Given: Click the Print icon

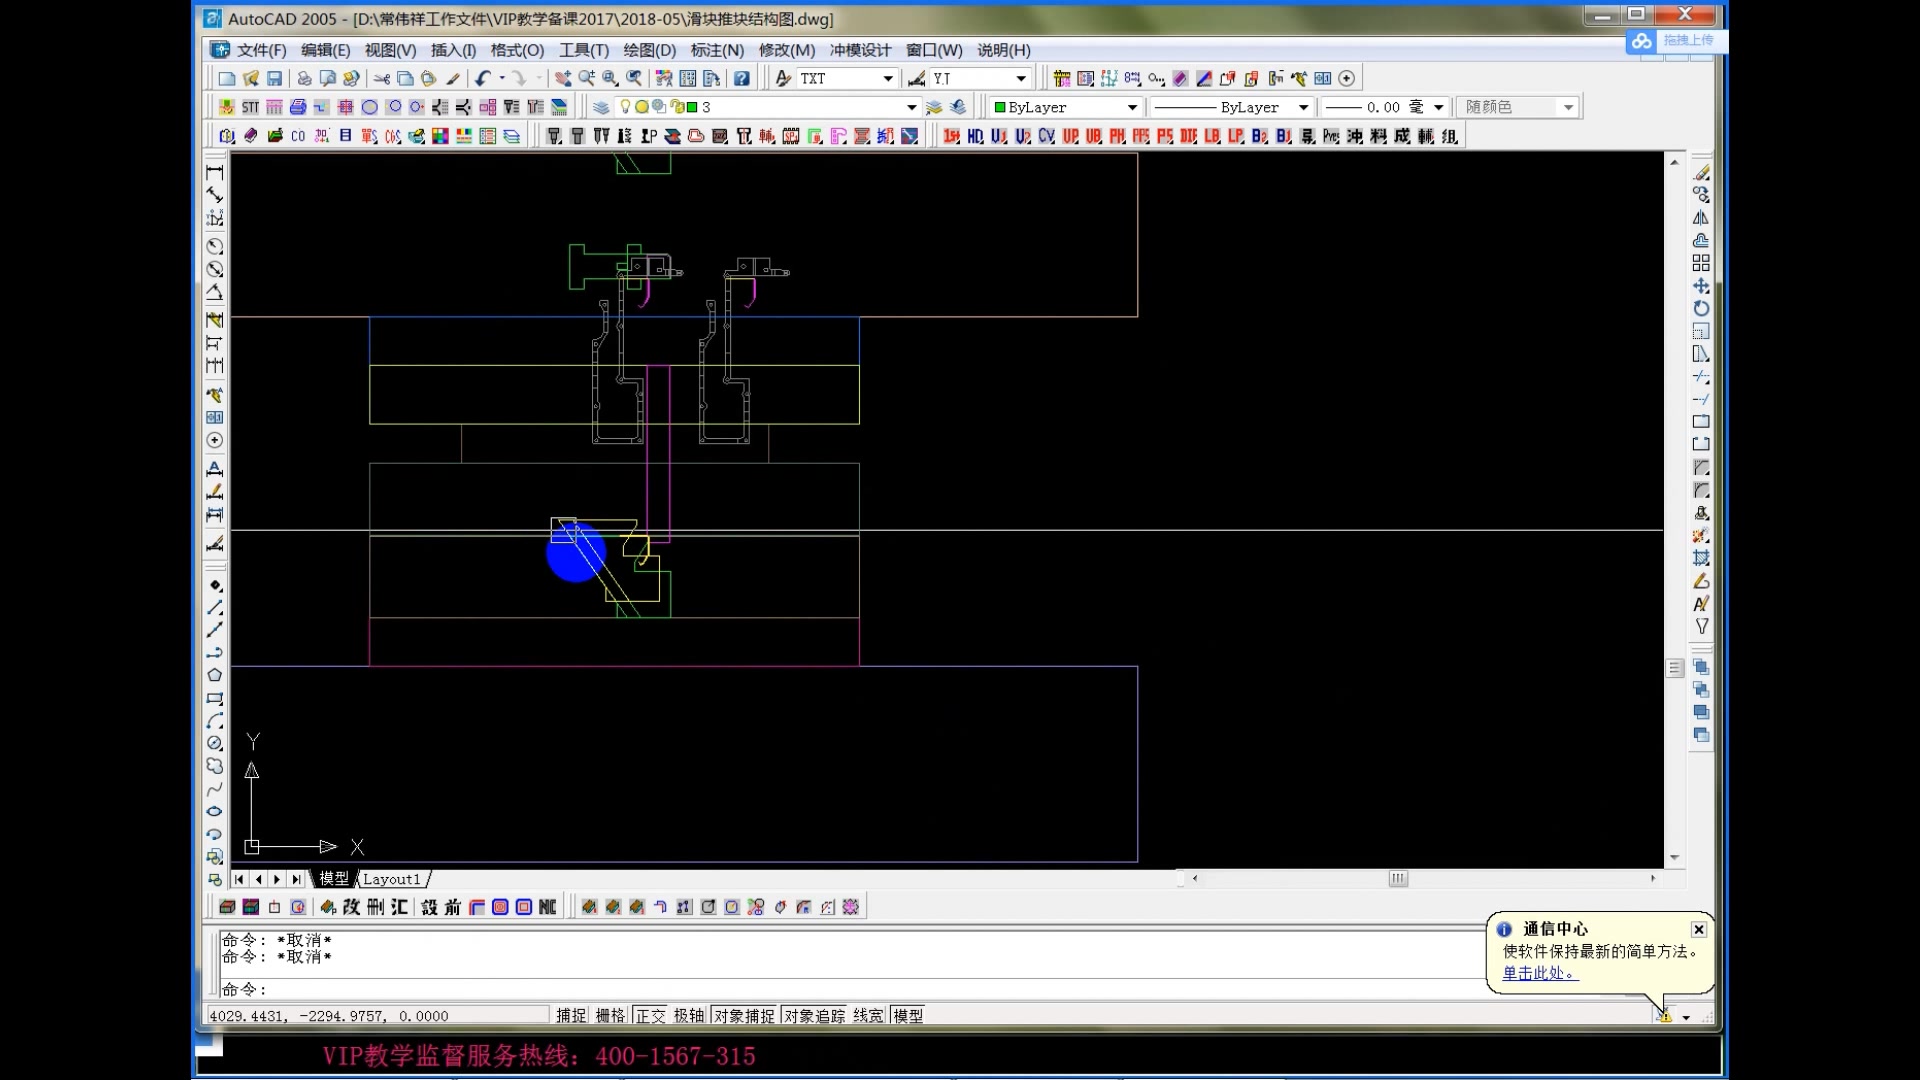Looking at the screenshot, I should pos(304,78).
